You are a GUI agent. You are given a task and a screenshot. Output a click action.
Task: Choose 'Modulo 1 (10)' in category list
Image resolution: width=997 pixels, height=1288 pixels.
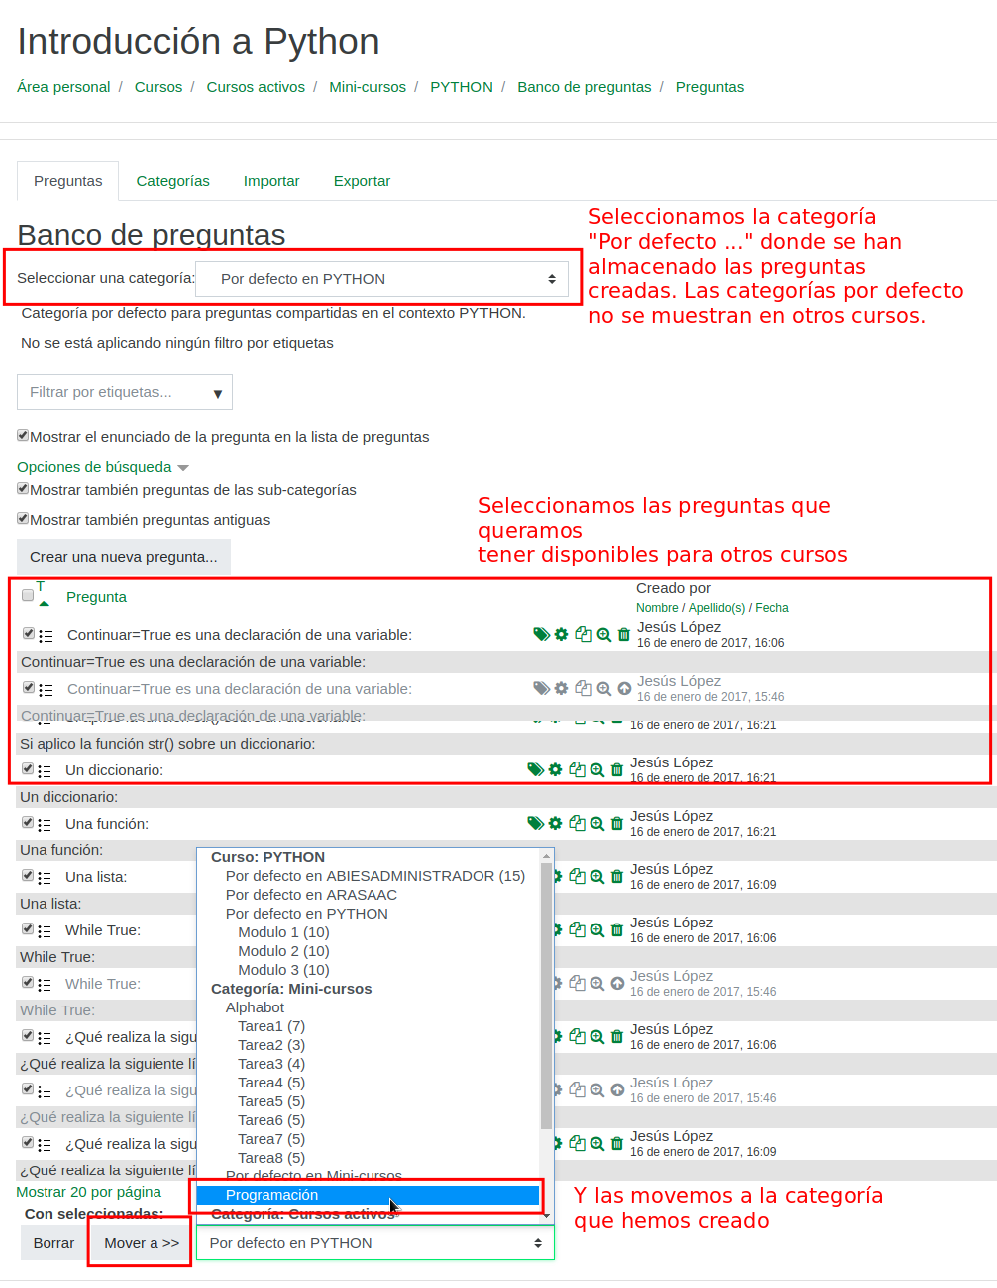pos(284,932)
